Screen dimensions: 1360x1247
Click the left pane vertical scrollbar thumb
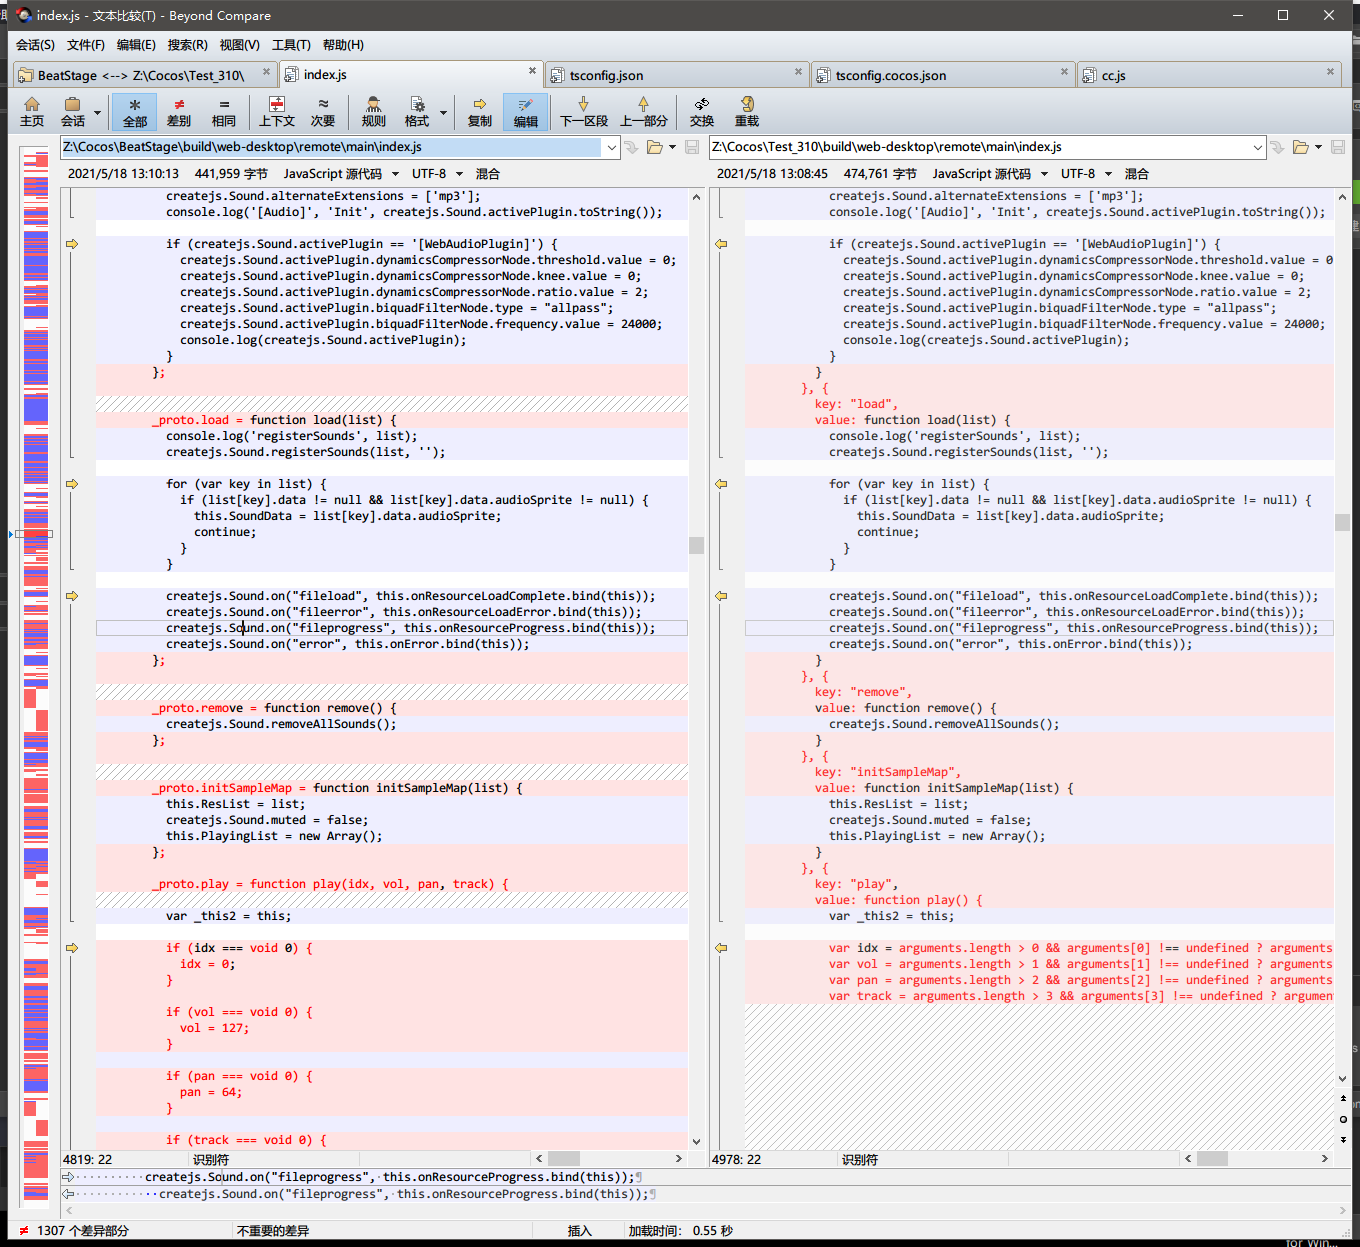696,545
